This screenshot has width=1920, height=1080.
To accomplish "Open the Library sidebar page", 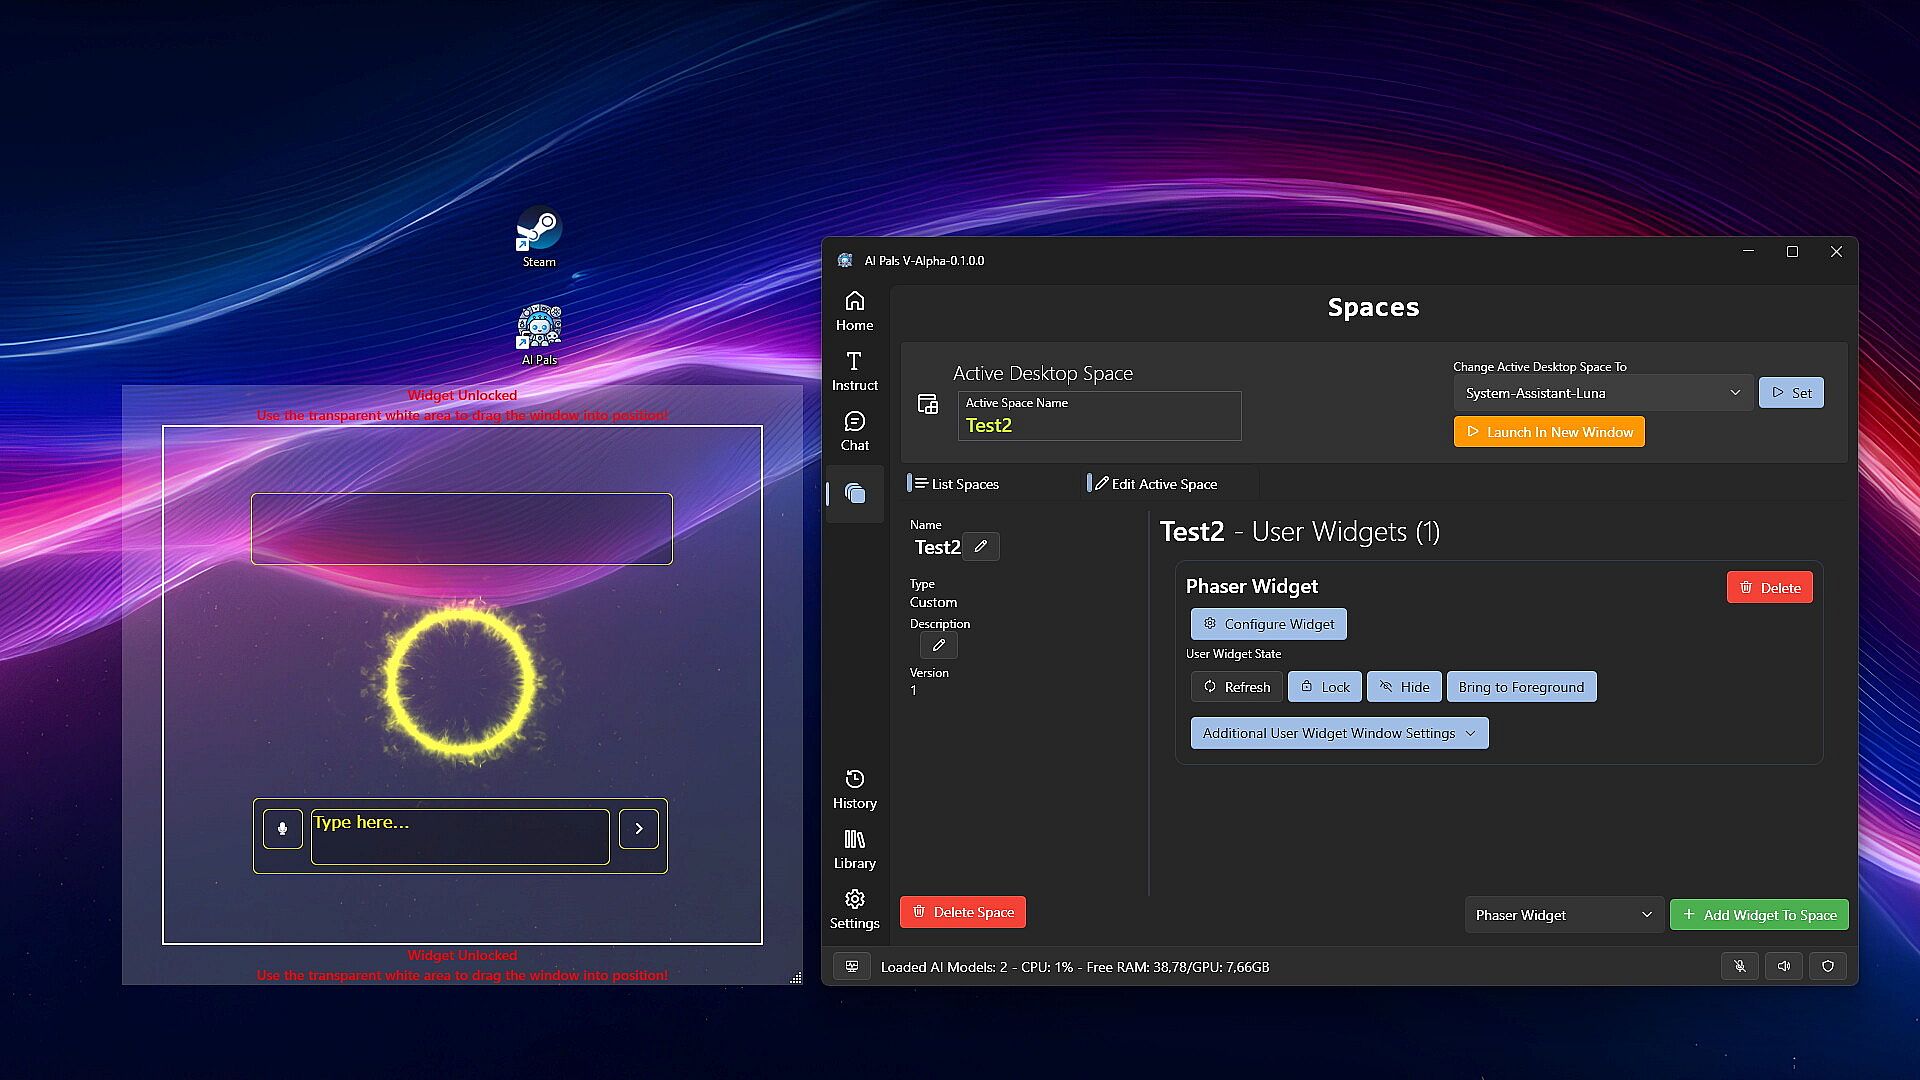I will point(854,849).
